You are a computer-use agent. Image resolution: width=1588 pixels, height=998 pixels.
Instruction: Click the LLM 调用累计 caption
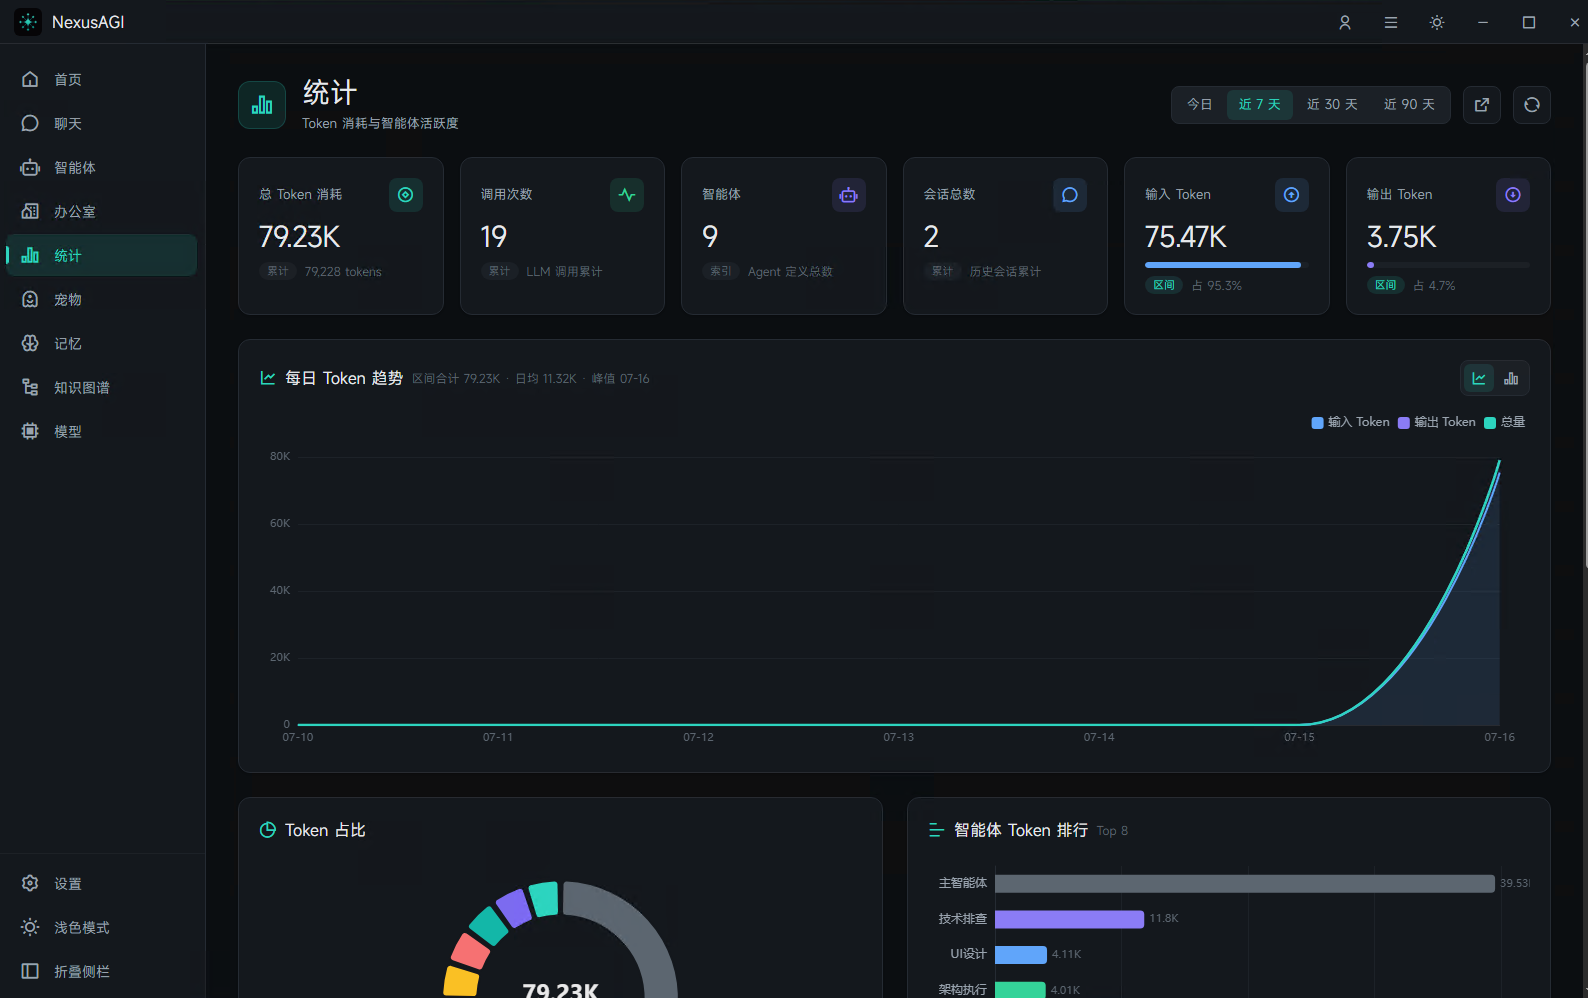(564, 272)
